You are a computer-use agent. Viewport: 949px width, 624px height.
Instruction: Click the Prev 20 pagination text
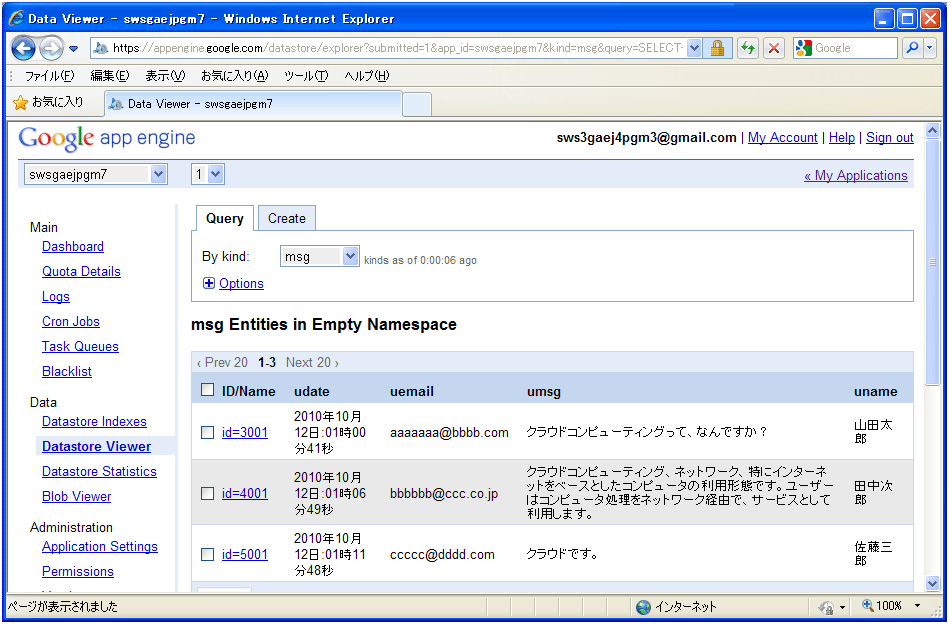pyautogui.click(x=222, y=363)
